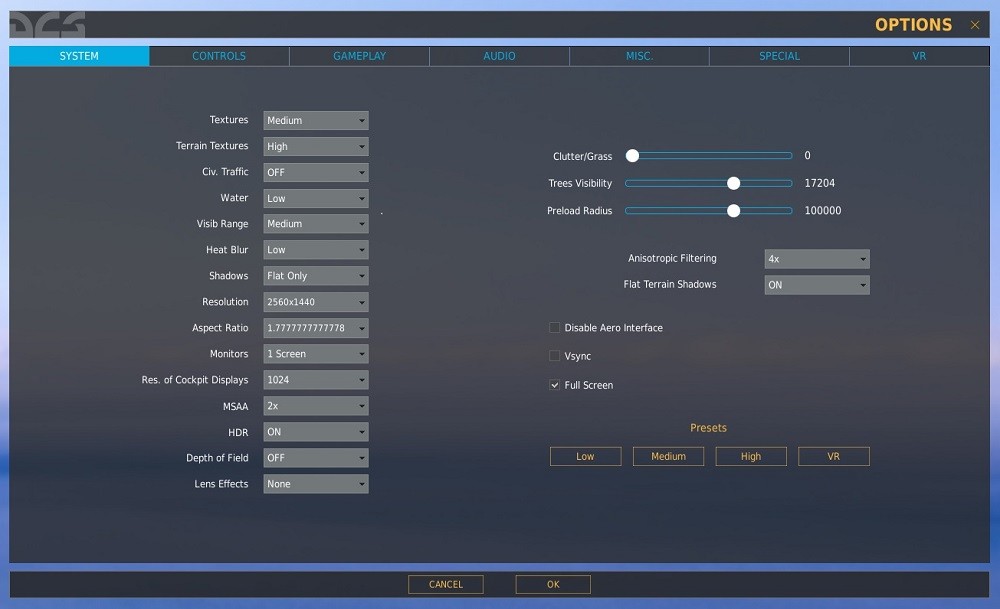Switch to the Controls tab
Screen dimensions: 1000x609
(x=219, y=56)
